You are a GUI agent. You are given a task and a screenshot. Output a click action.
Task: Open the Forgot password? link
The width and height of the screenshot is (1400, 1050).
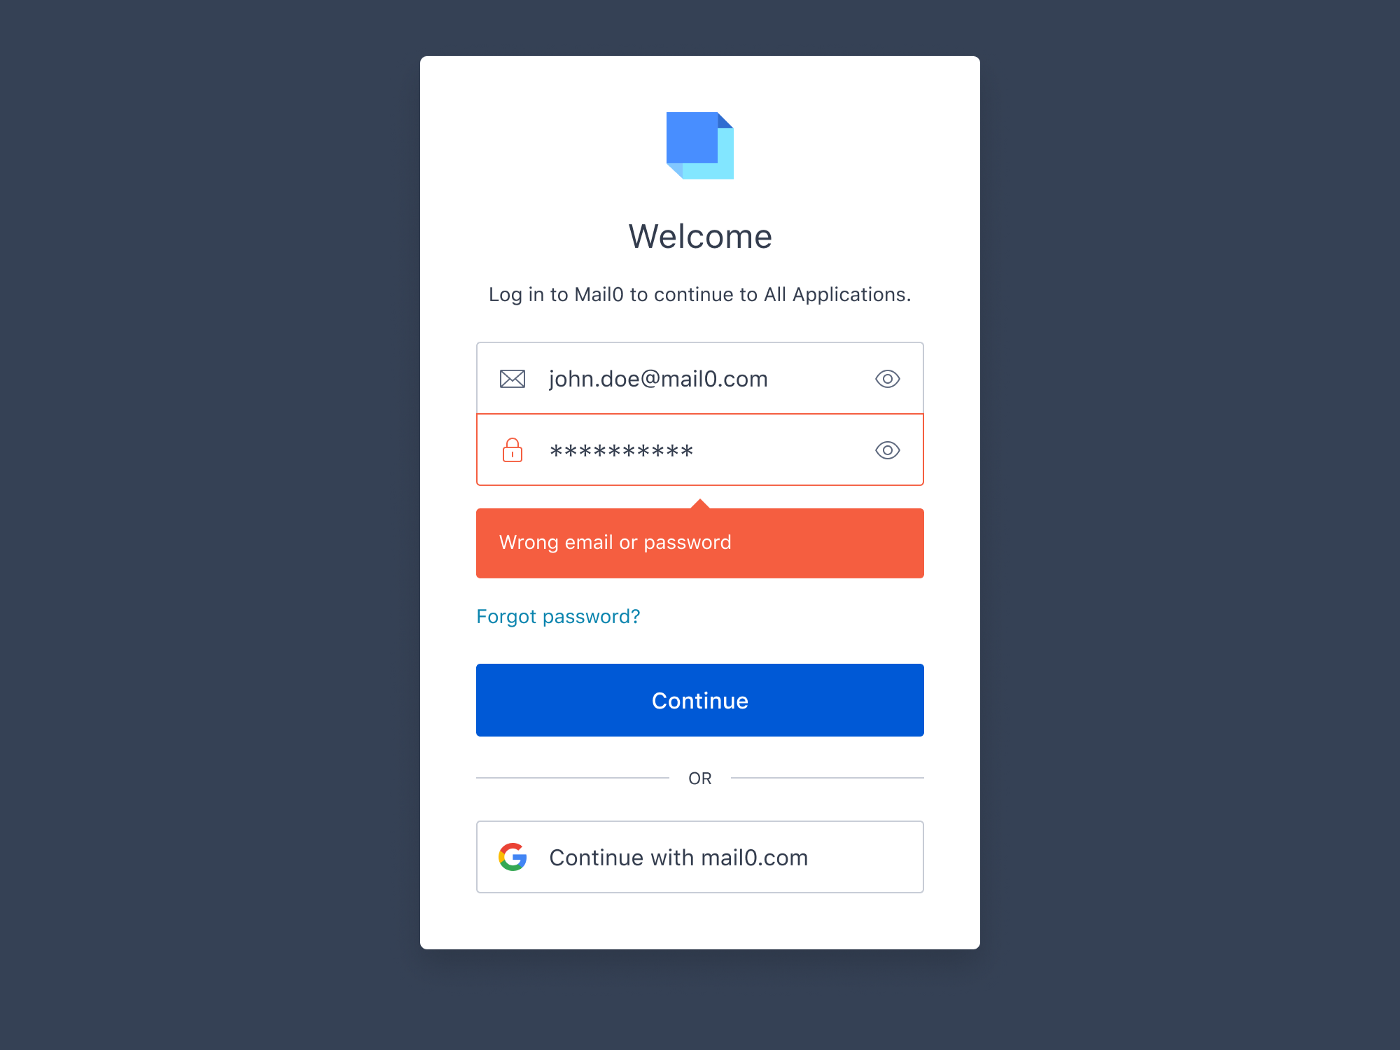point(558,617)
